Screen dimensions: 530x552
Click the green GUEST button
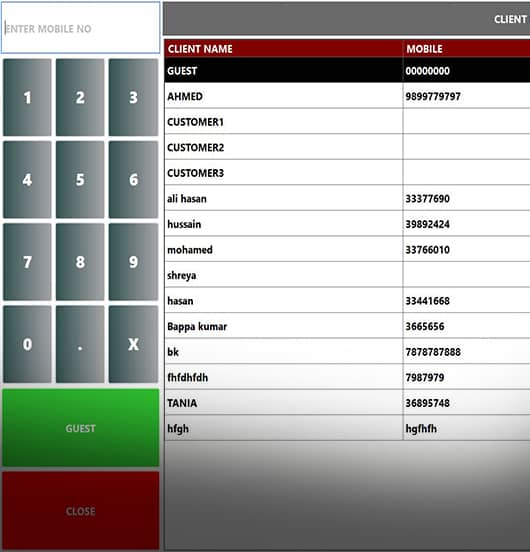81,428
